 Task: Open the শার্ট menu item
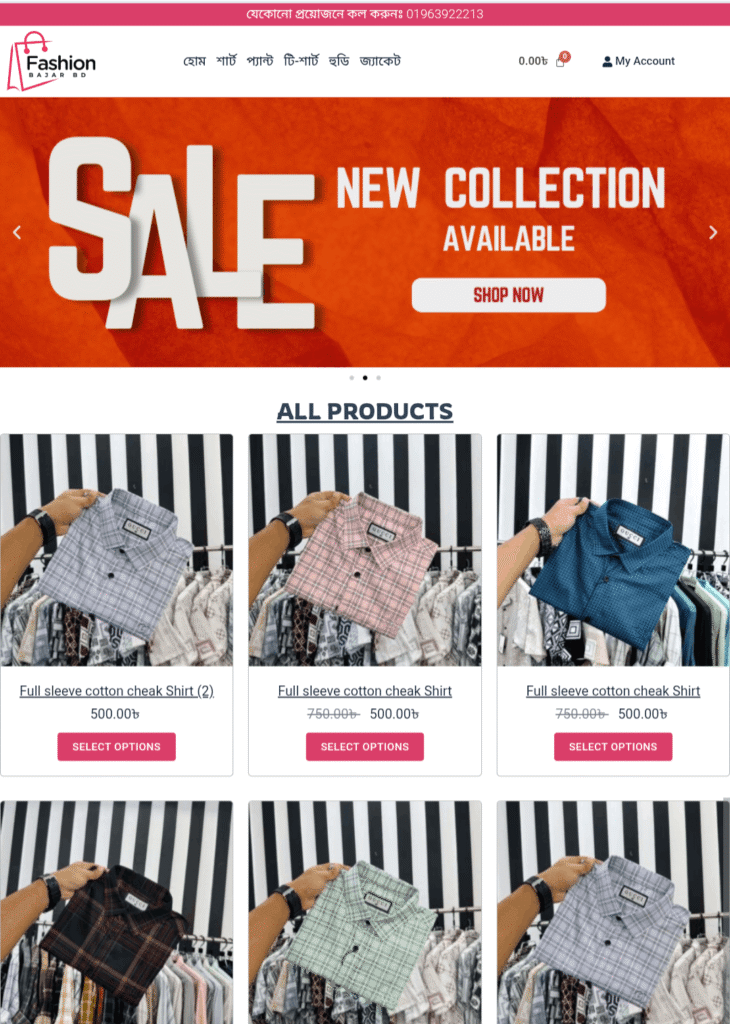coord(226,61)
